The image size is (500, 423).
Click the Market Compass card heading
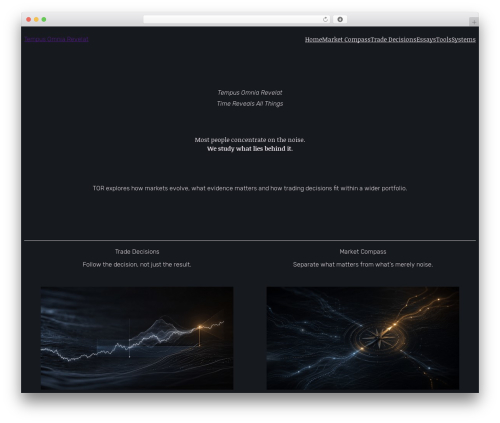[363, 252]
